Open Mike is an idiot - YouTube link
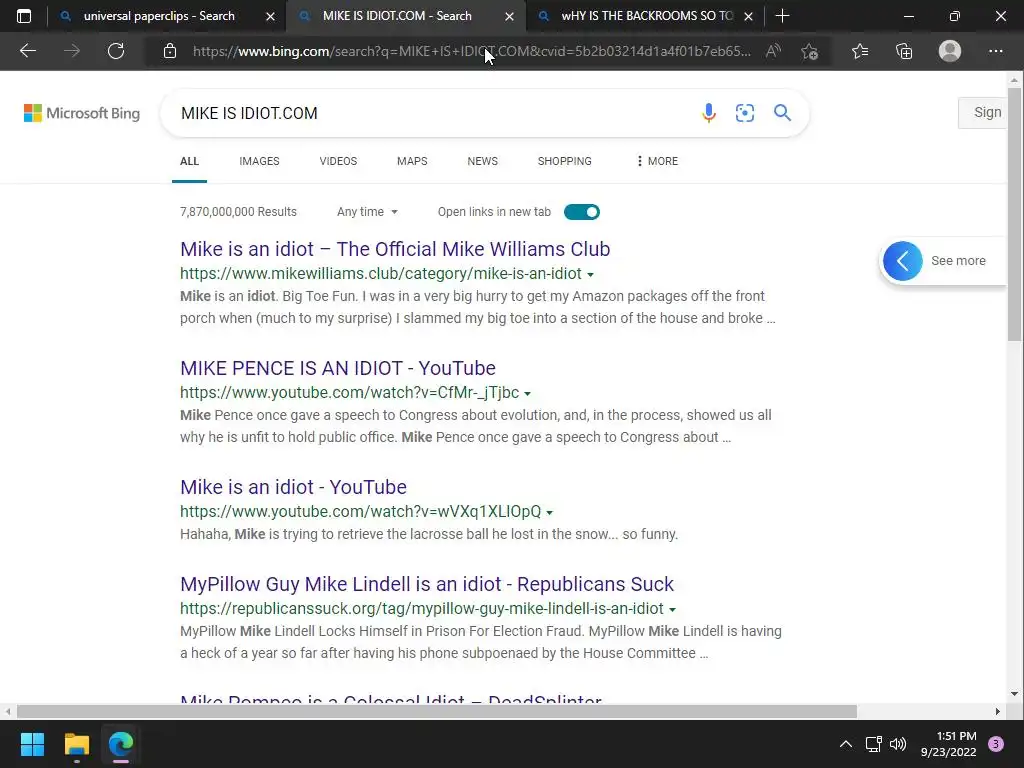This screenshot has height=768, width=1024. [293, 487]
